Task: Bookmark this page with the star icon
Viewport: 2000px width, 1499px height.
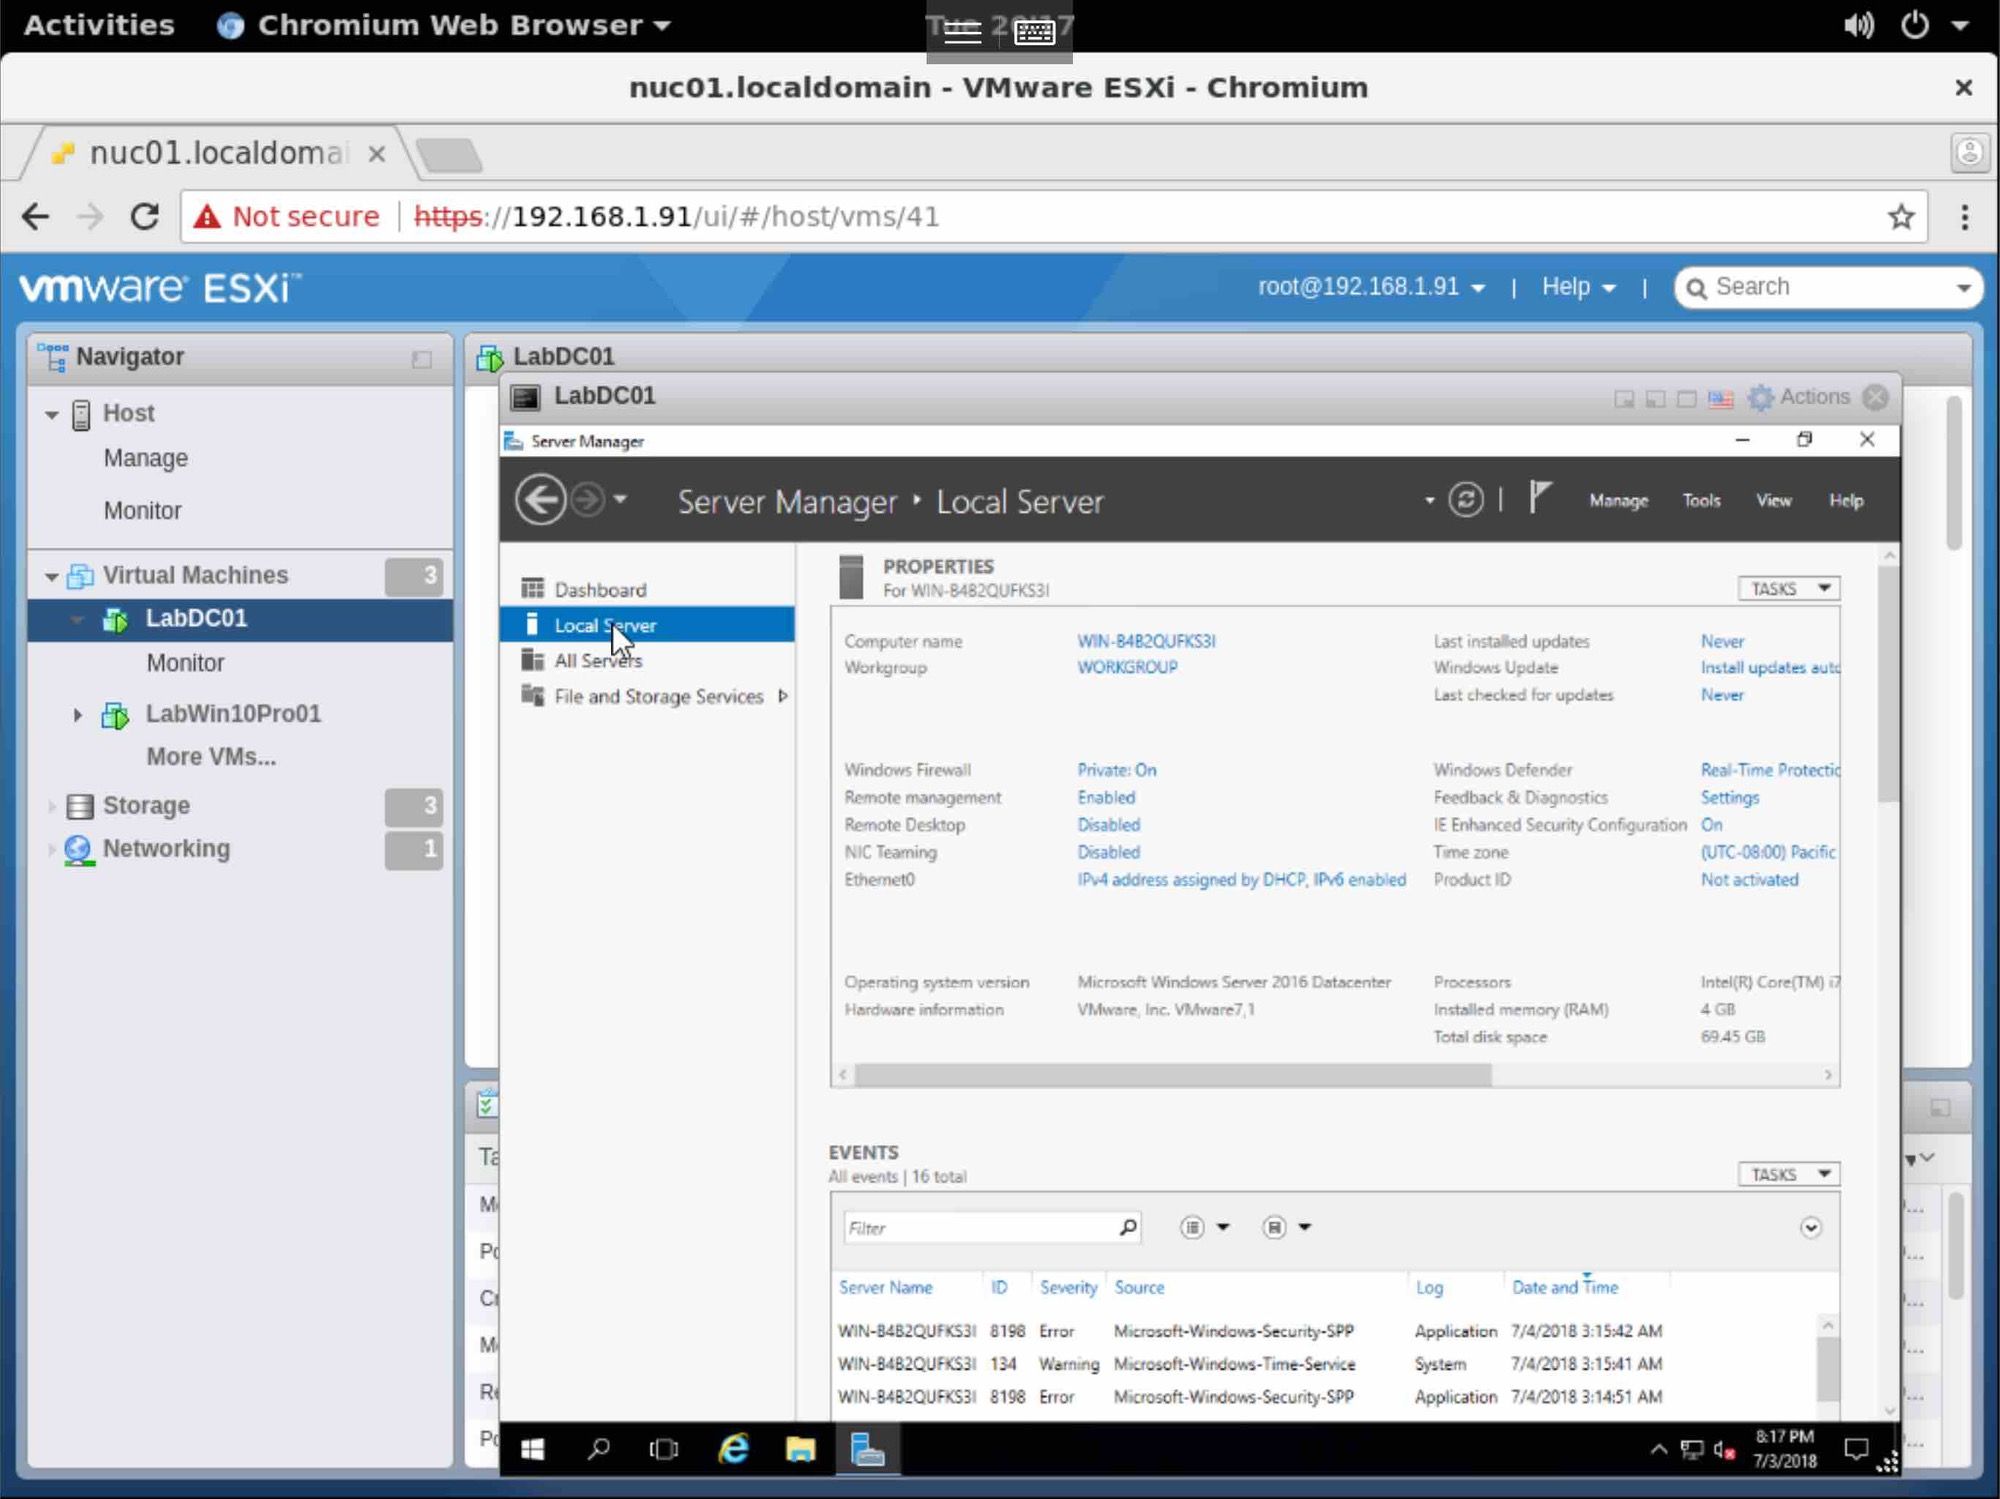Action: coord(1901,216)
